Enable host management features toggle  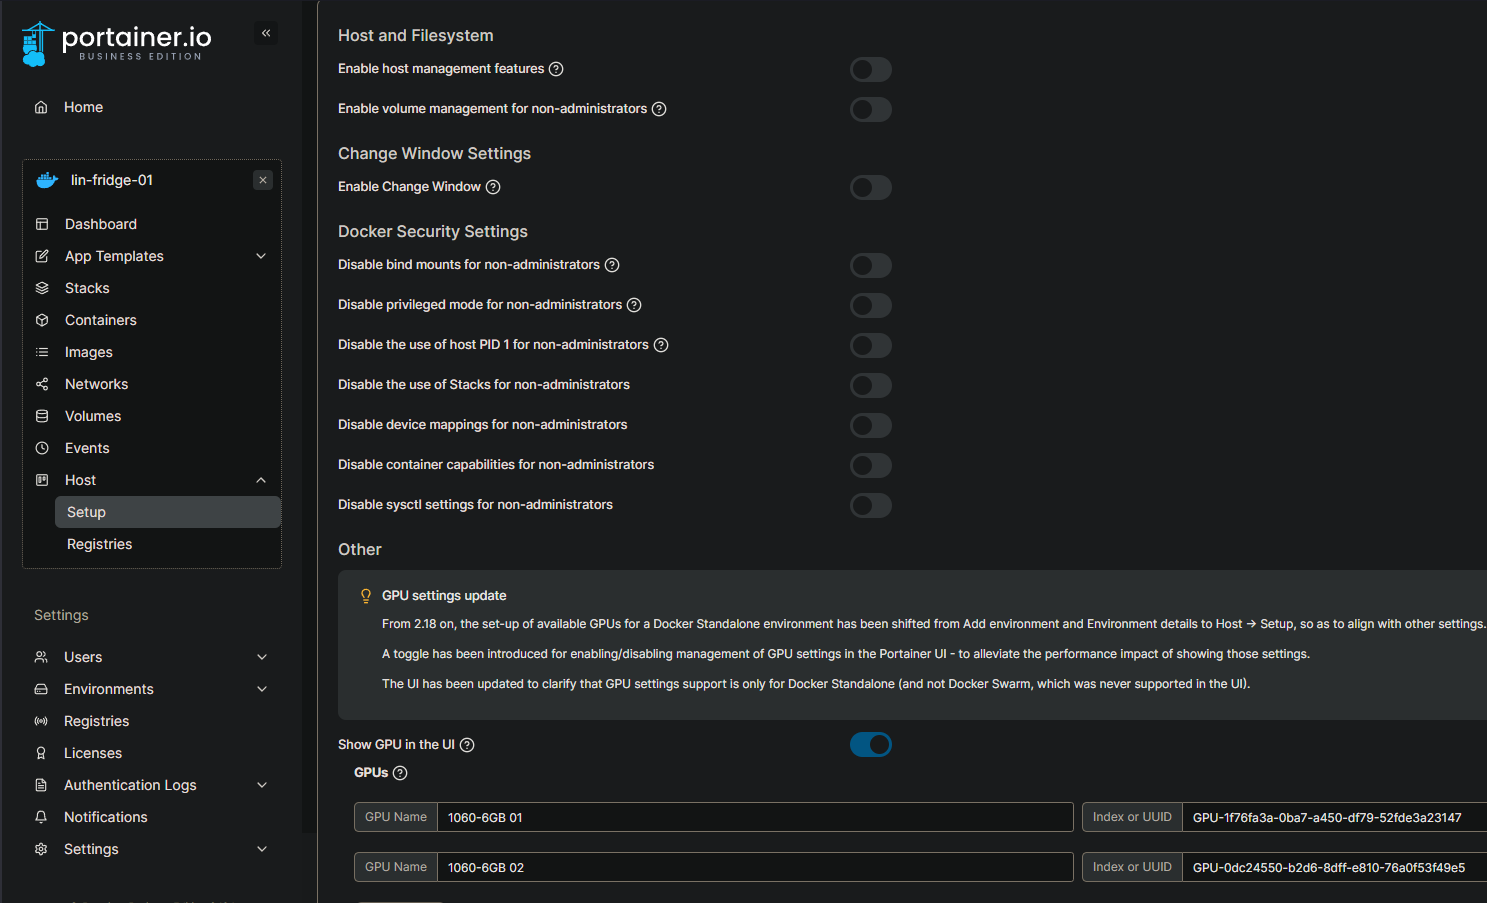pyautogui.click(x=870, y=69)
